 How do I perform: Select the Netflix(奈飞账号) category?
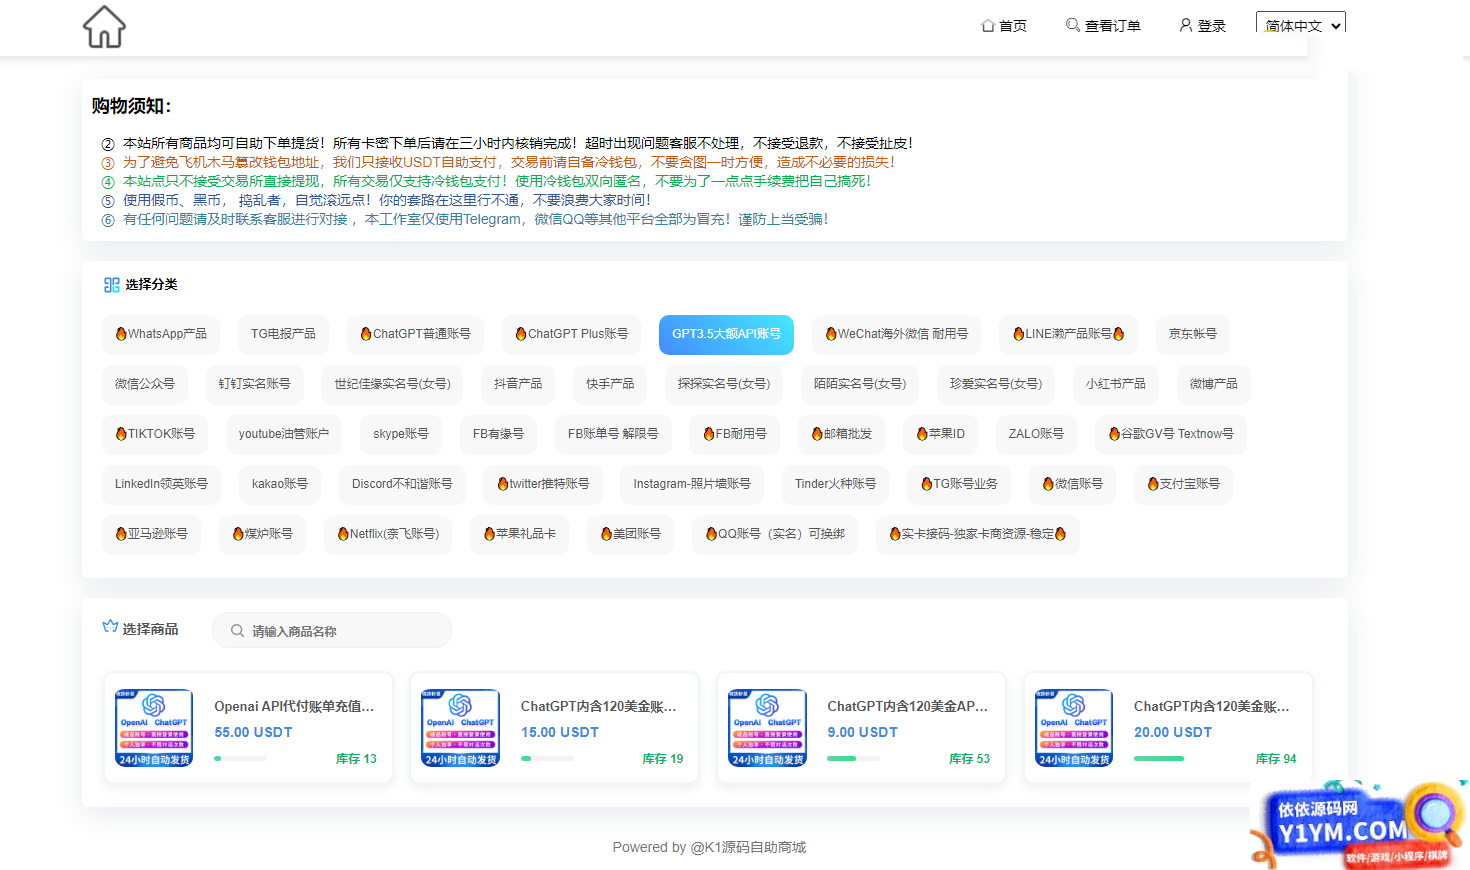(x=388, y=534)
